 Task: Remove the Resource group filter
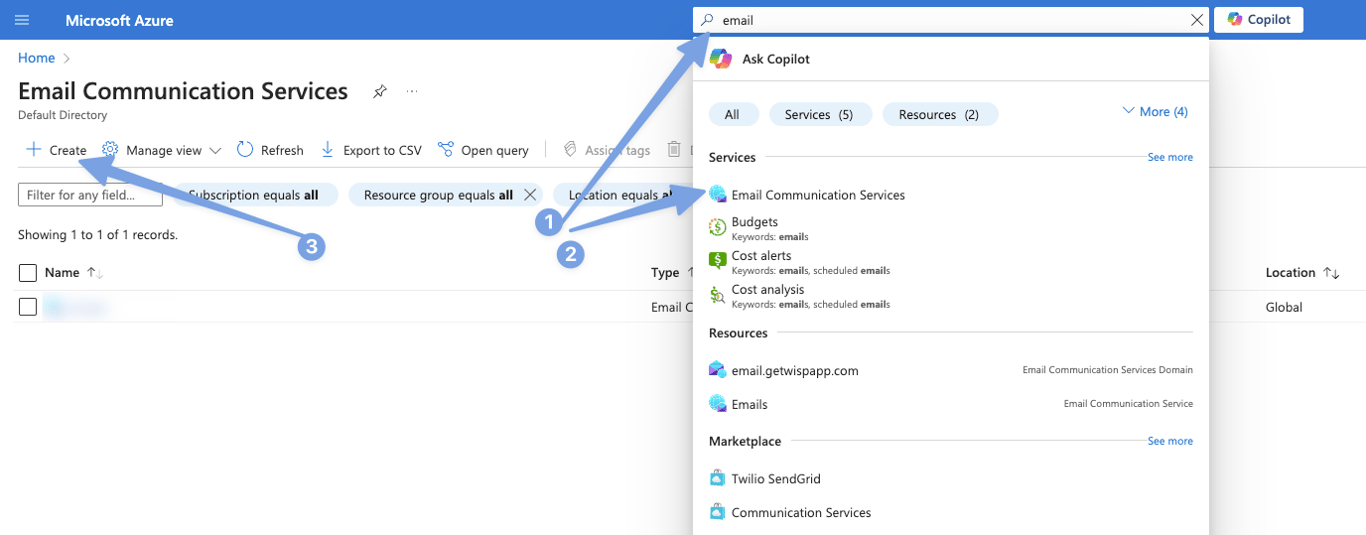pyautogui.click(x=530, y=195)
